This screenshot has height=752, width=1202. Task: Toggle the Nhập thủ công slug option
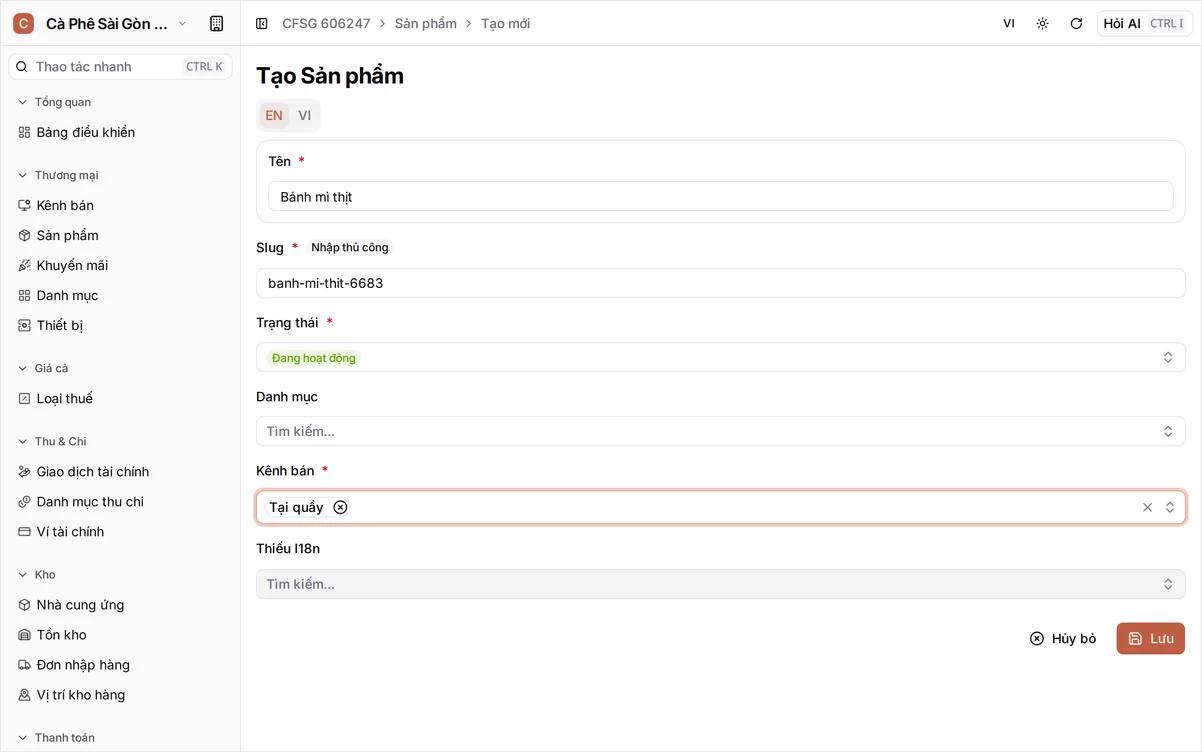[x=349, y=247]
